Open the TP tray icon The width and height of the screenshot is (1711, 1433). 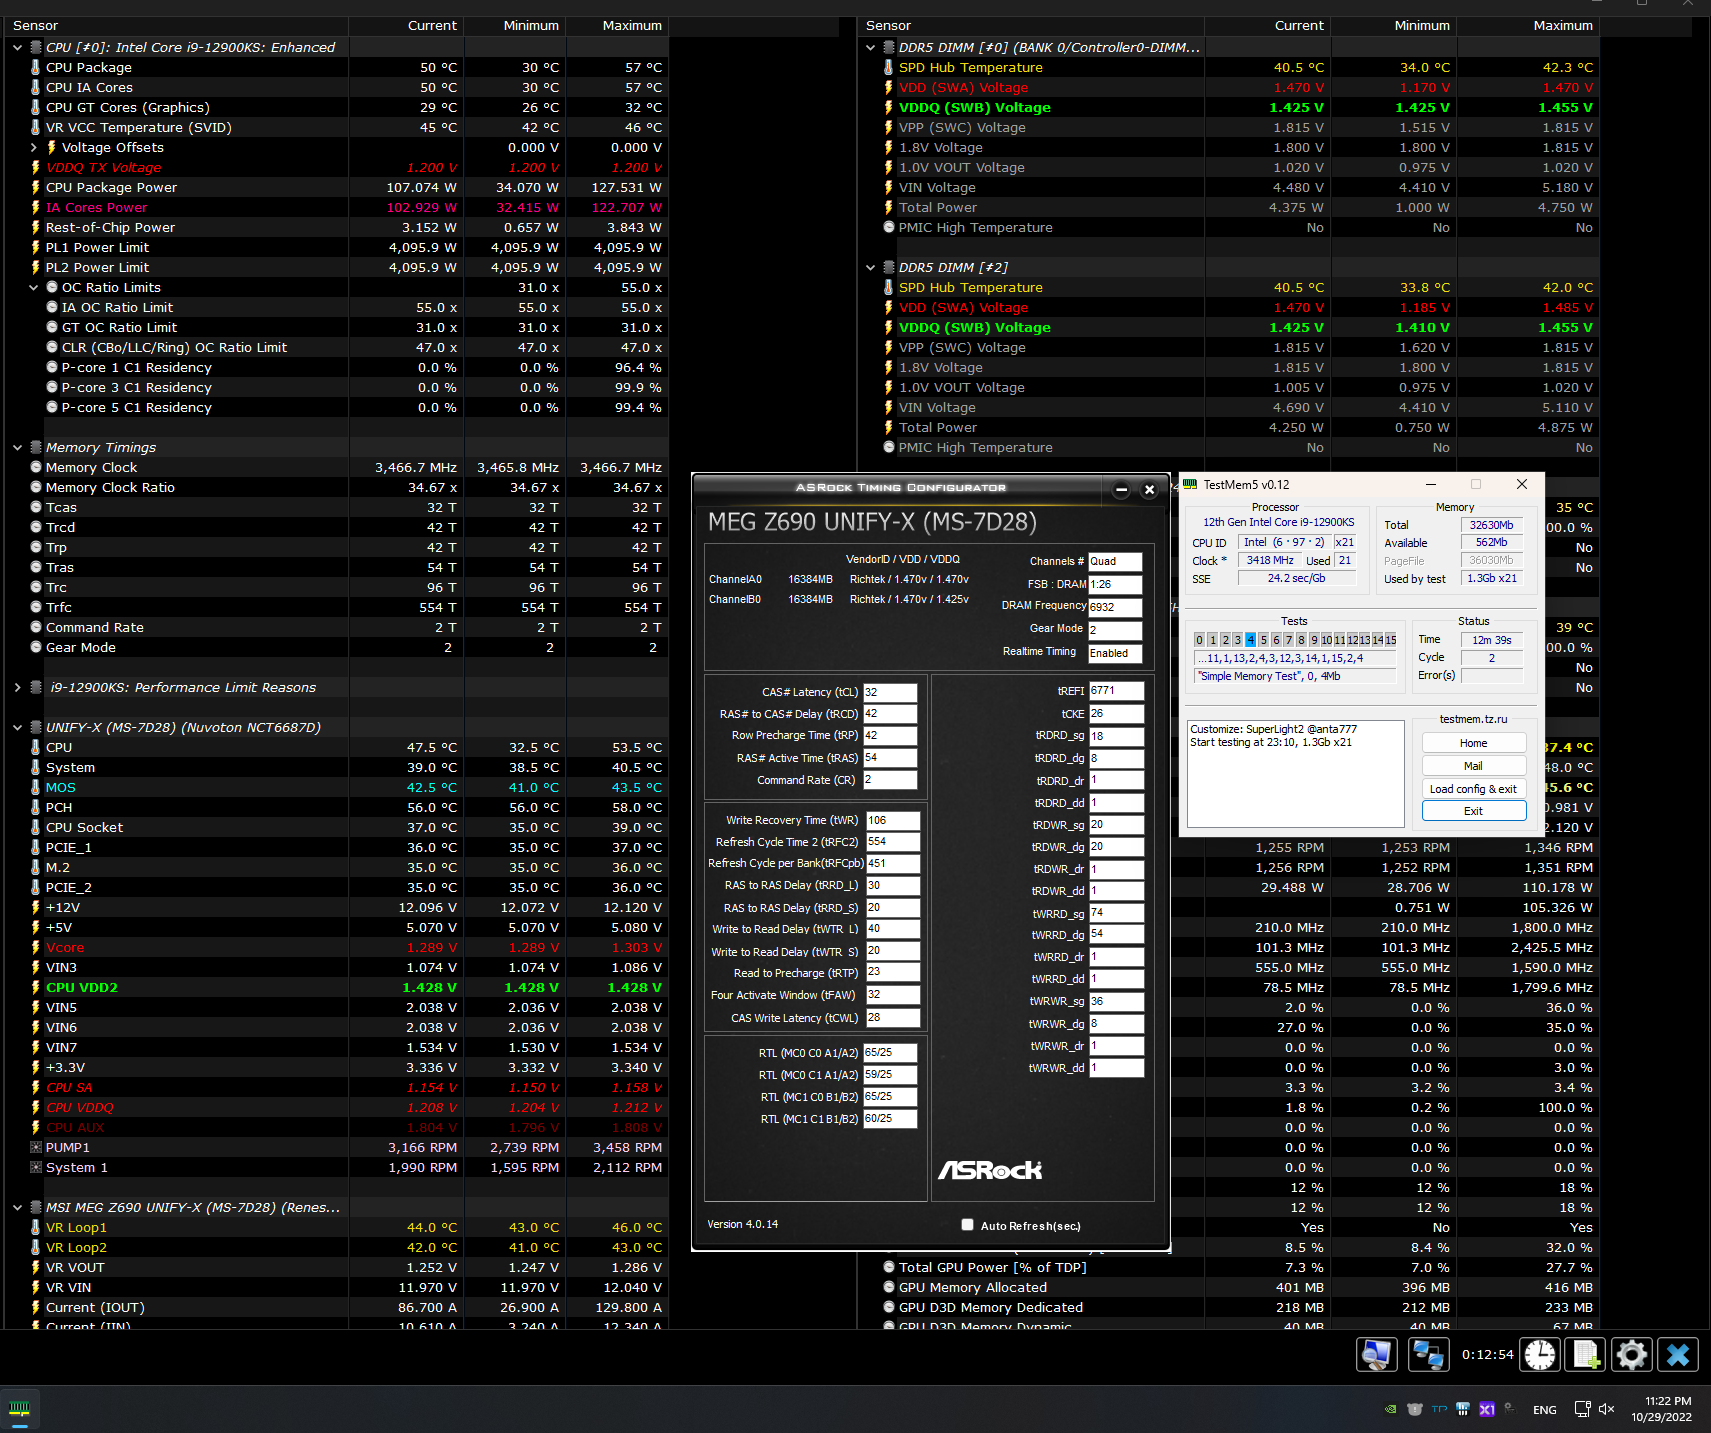point(1439,1409)
